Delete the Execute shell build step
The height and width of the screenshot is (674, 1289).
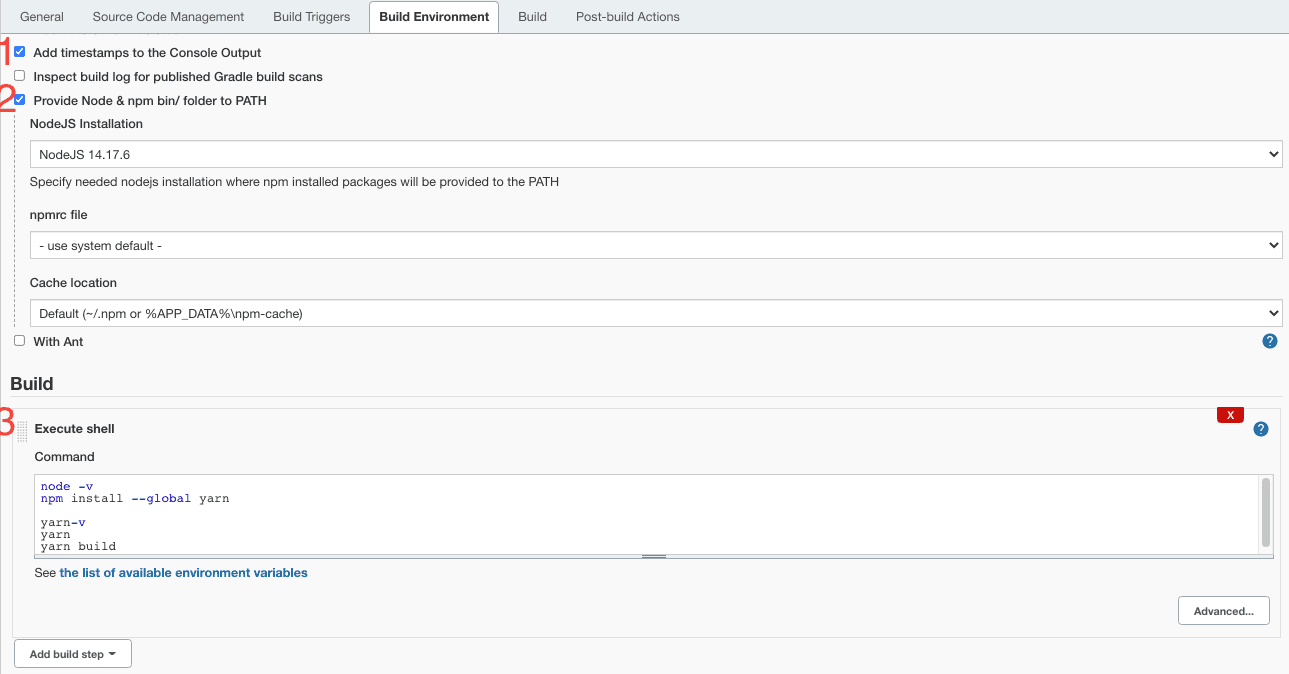1230,415
